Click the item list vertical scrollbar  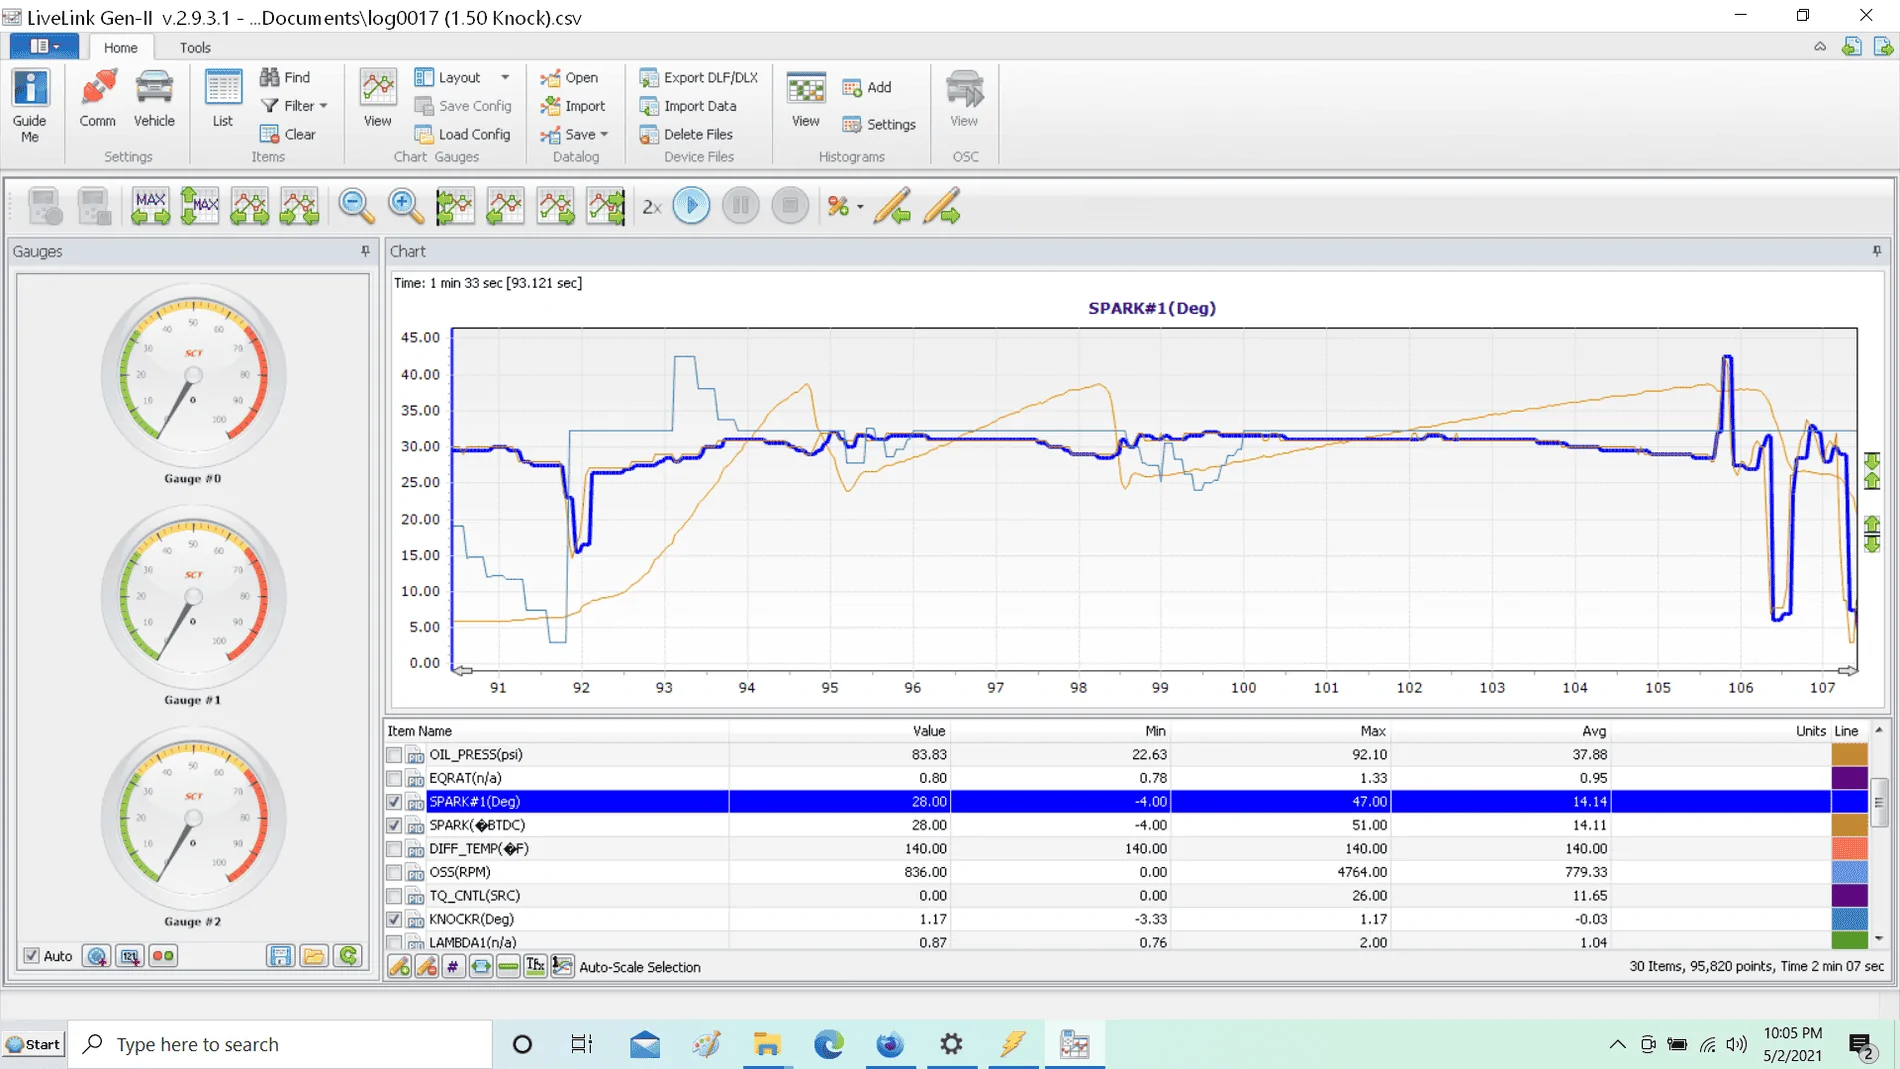(1879, 802)
